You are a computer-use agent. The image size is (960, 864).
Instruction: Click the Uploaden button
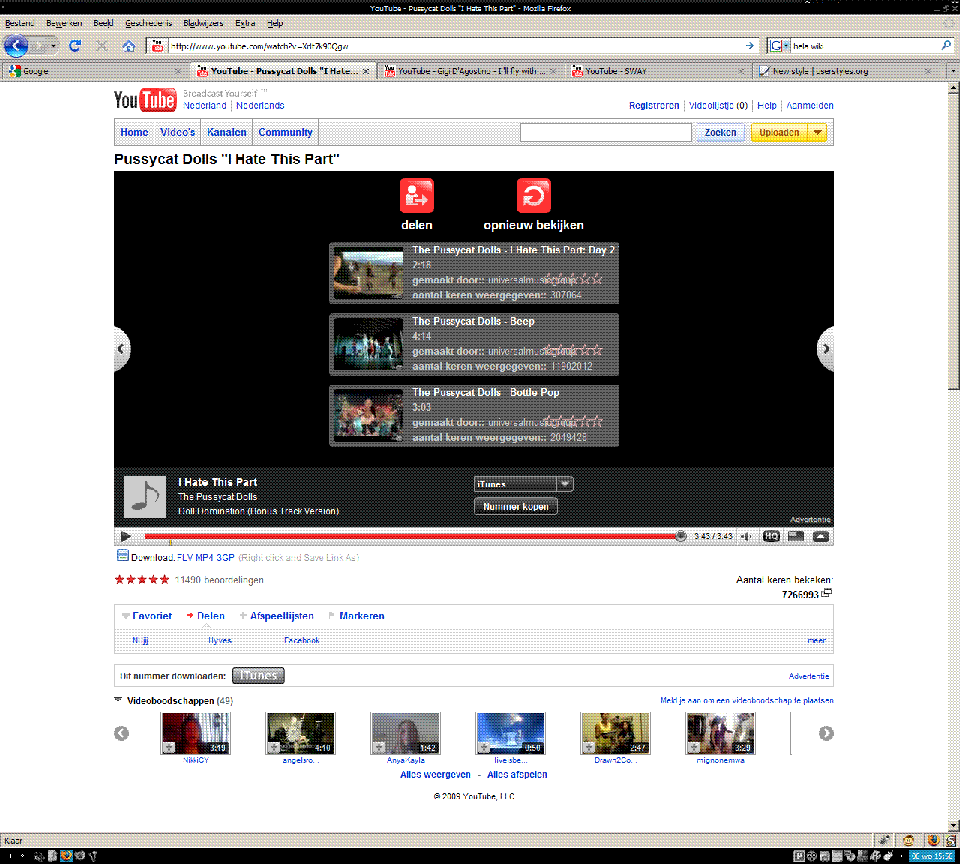(779, 132)
